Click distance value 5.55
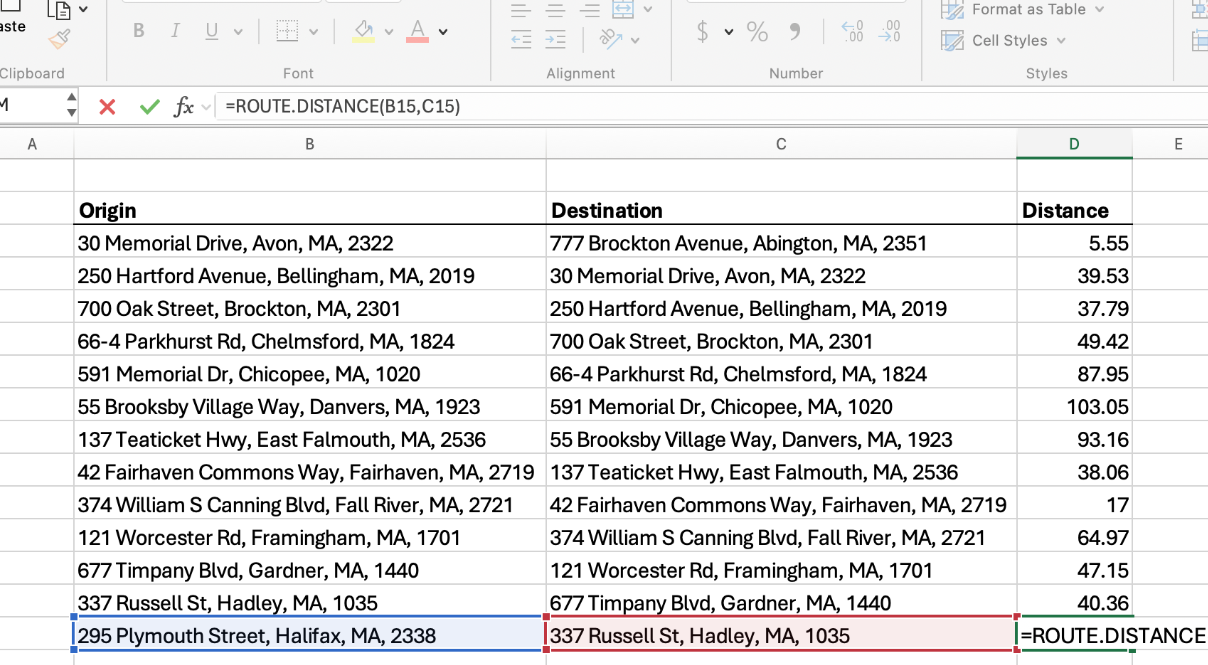Screen dimensions: 1208x665 pos(1074,243)
